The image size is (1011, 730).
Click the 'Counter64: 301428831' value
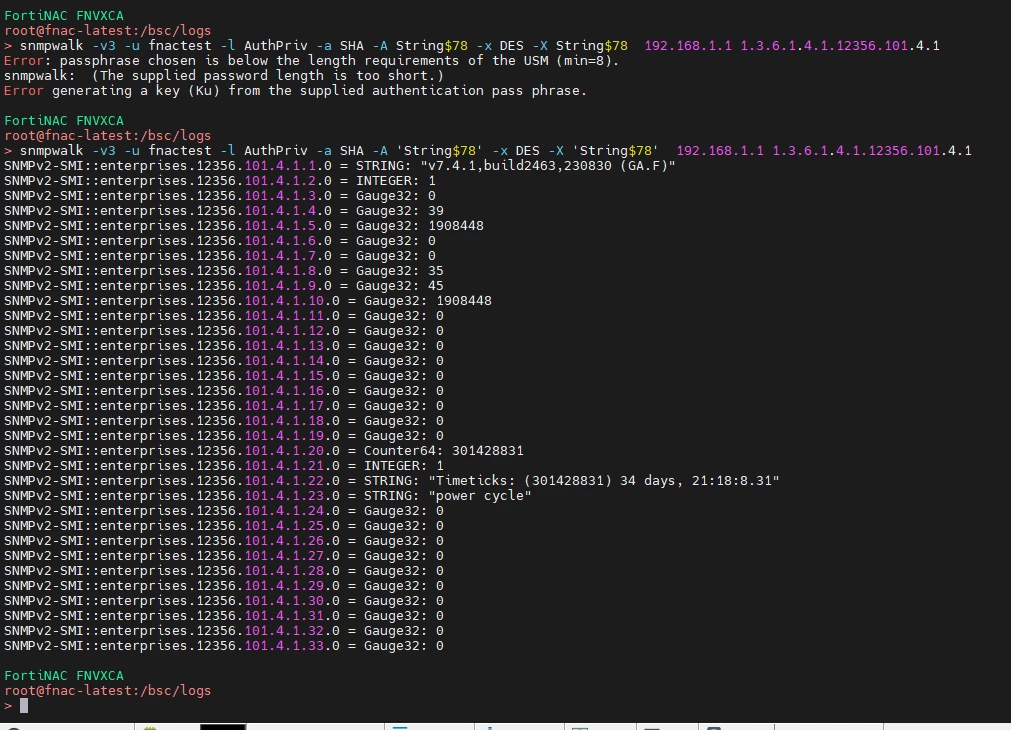(x=444, y=451)
